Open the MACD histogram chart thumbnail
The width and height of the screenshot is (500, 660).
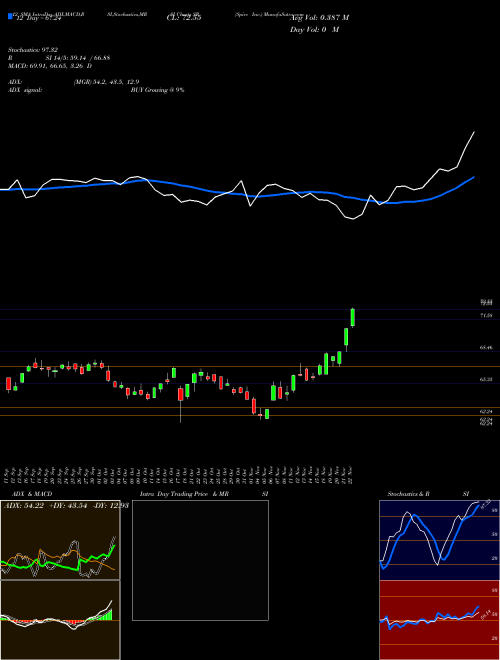pos(60,620)
